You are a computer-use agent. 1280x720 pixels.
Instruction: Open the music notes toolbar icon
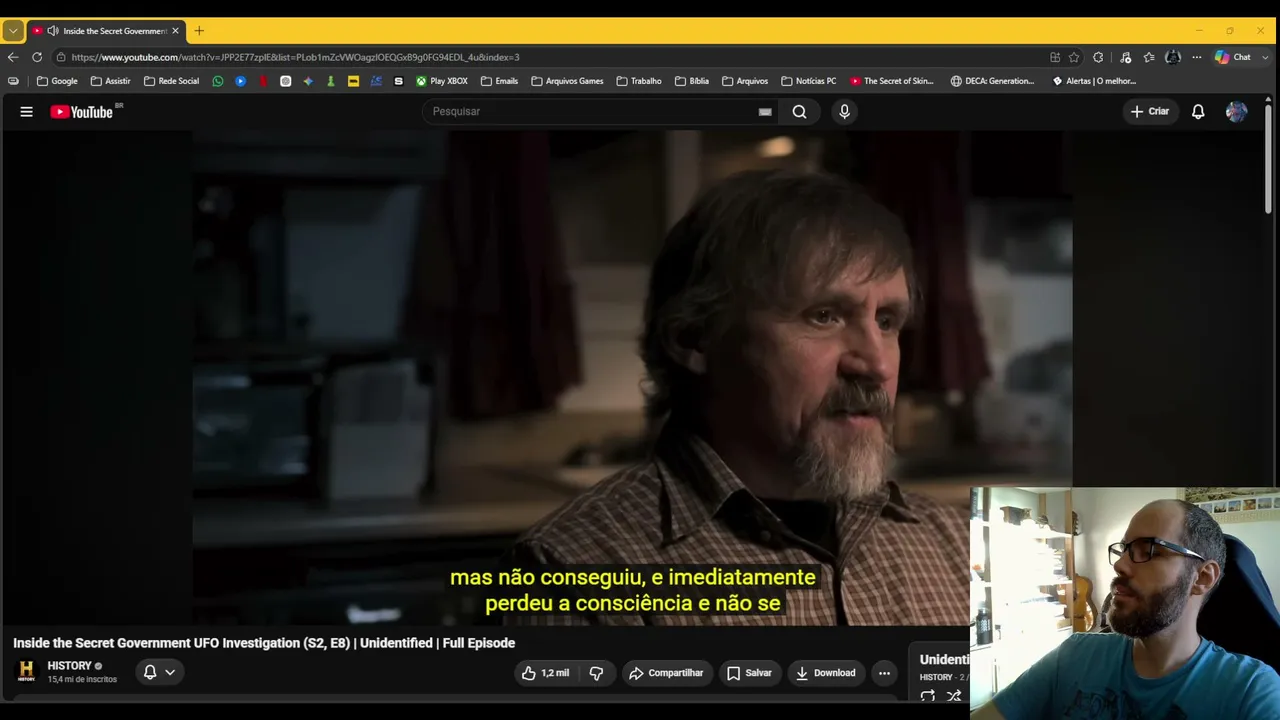[x=1125, y=57]
